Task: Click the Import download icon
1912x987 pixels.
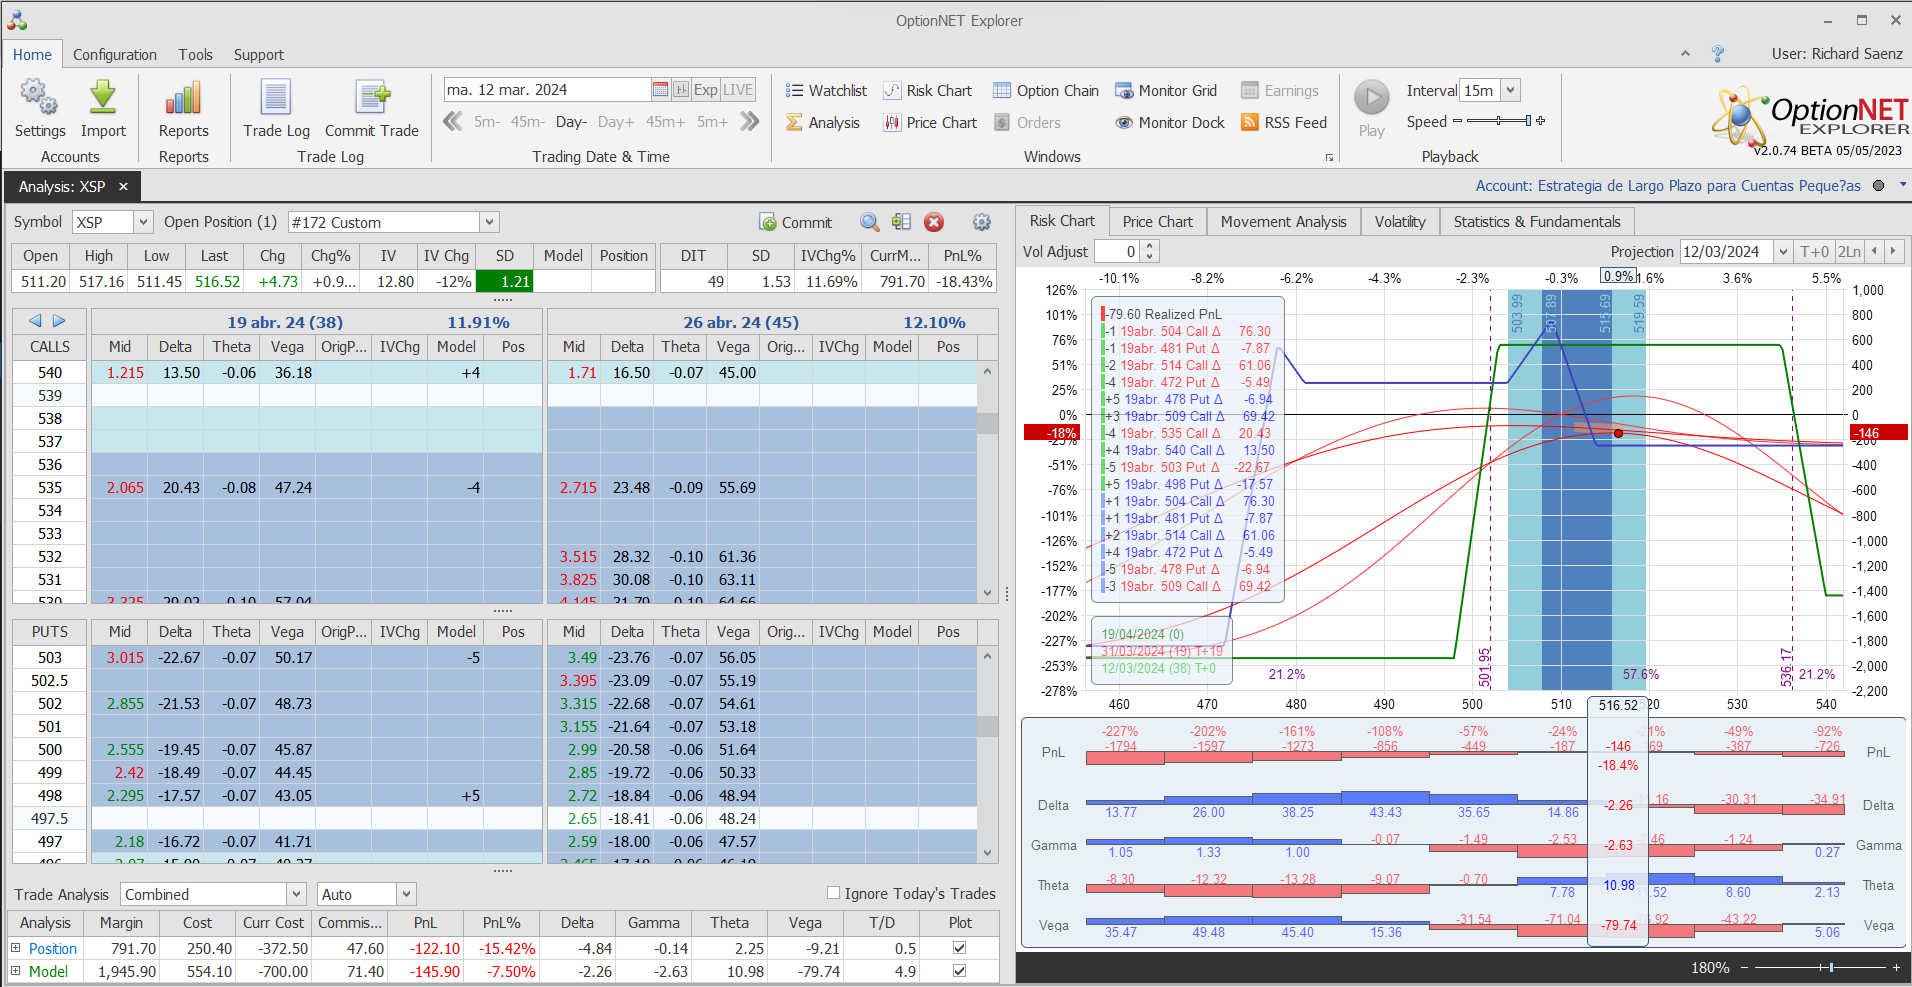Action: tap(103, 98)
